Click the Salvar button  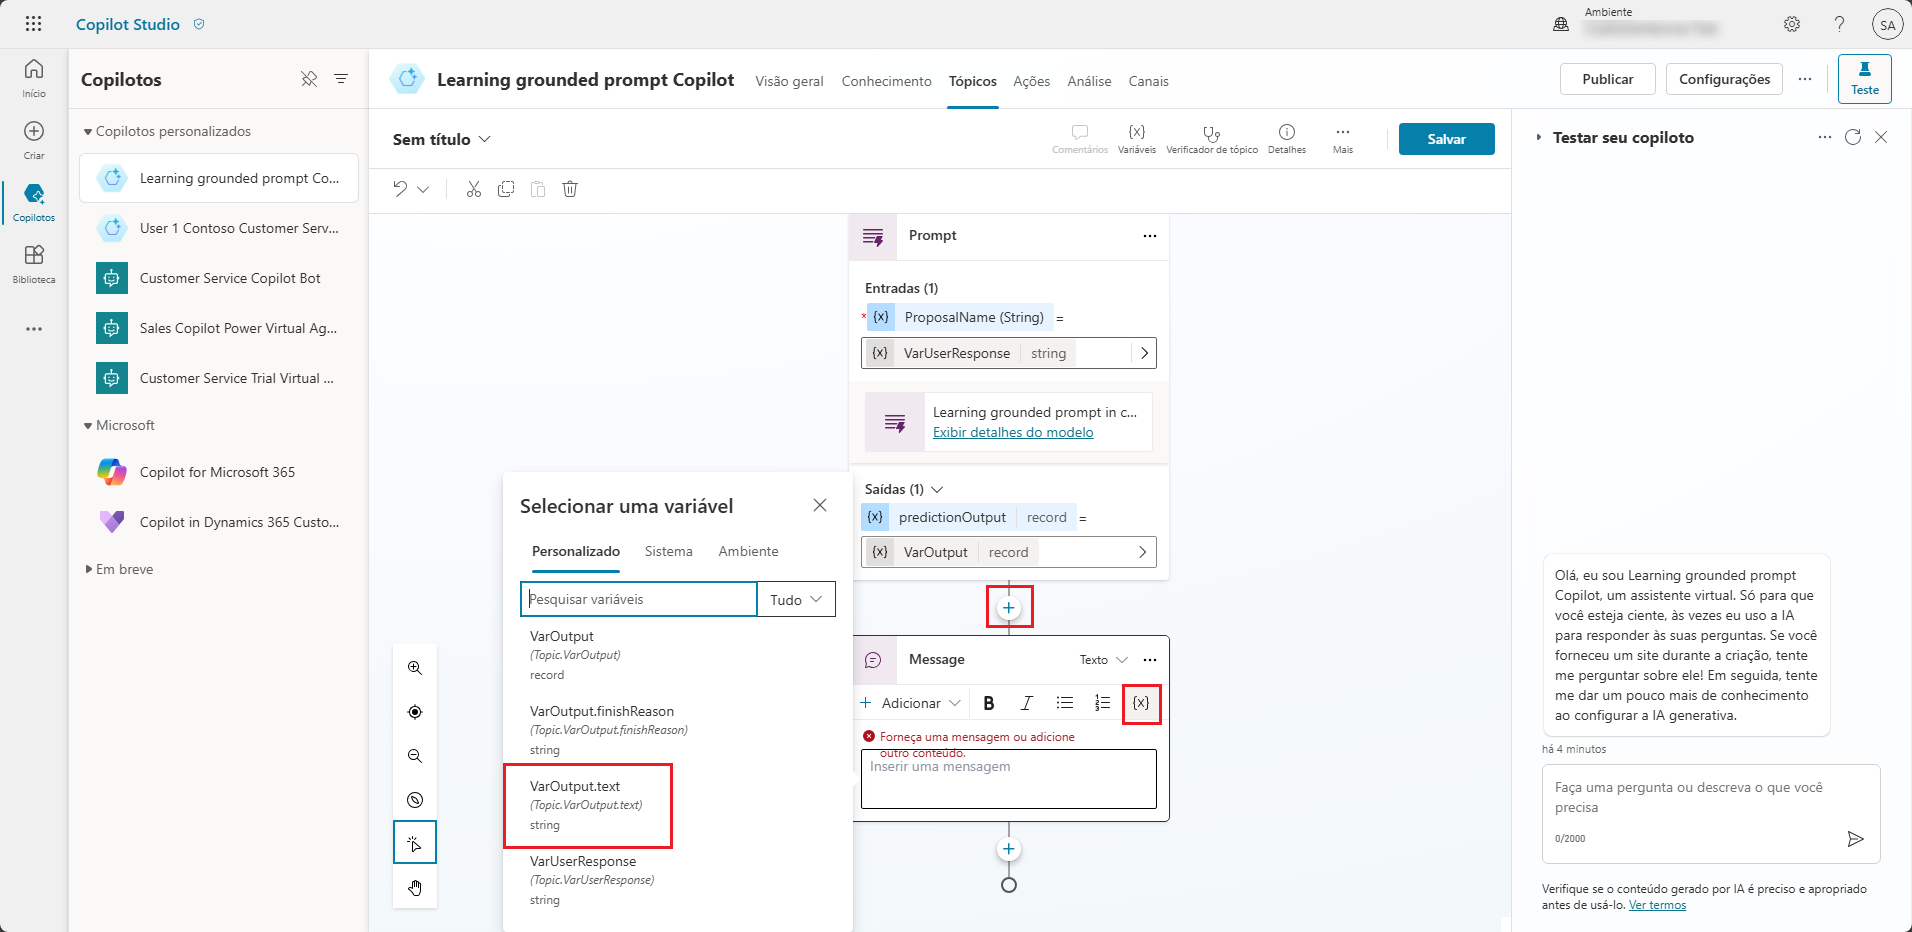click(x=1446, y=139)
